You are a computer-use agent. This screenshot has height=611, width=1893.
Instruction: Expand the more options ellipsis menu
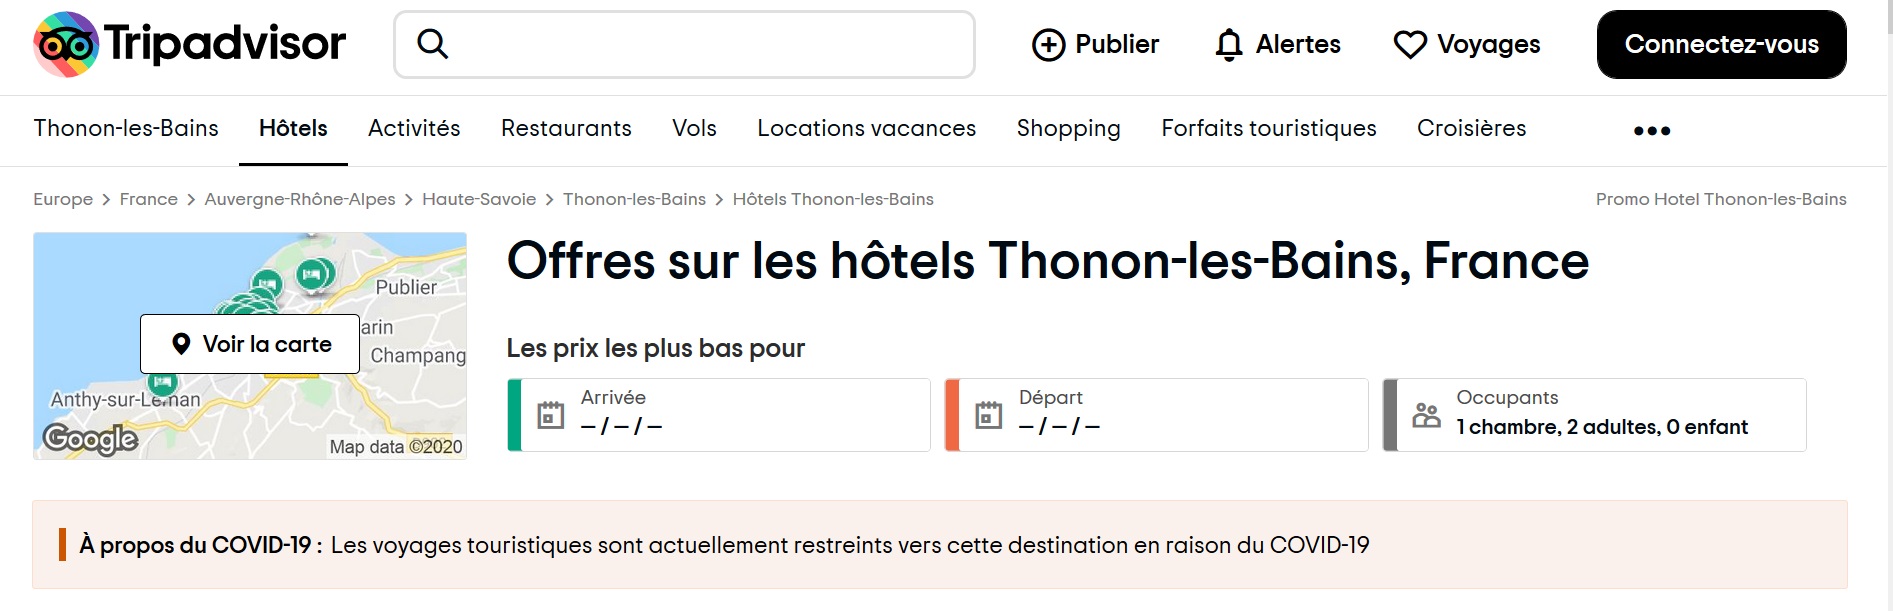pos(1652,130)
